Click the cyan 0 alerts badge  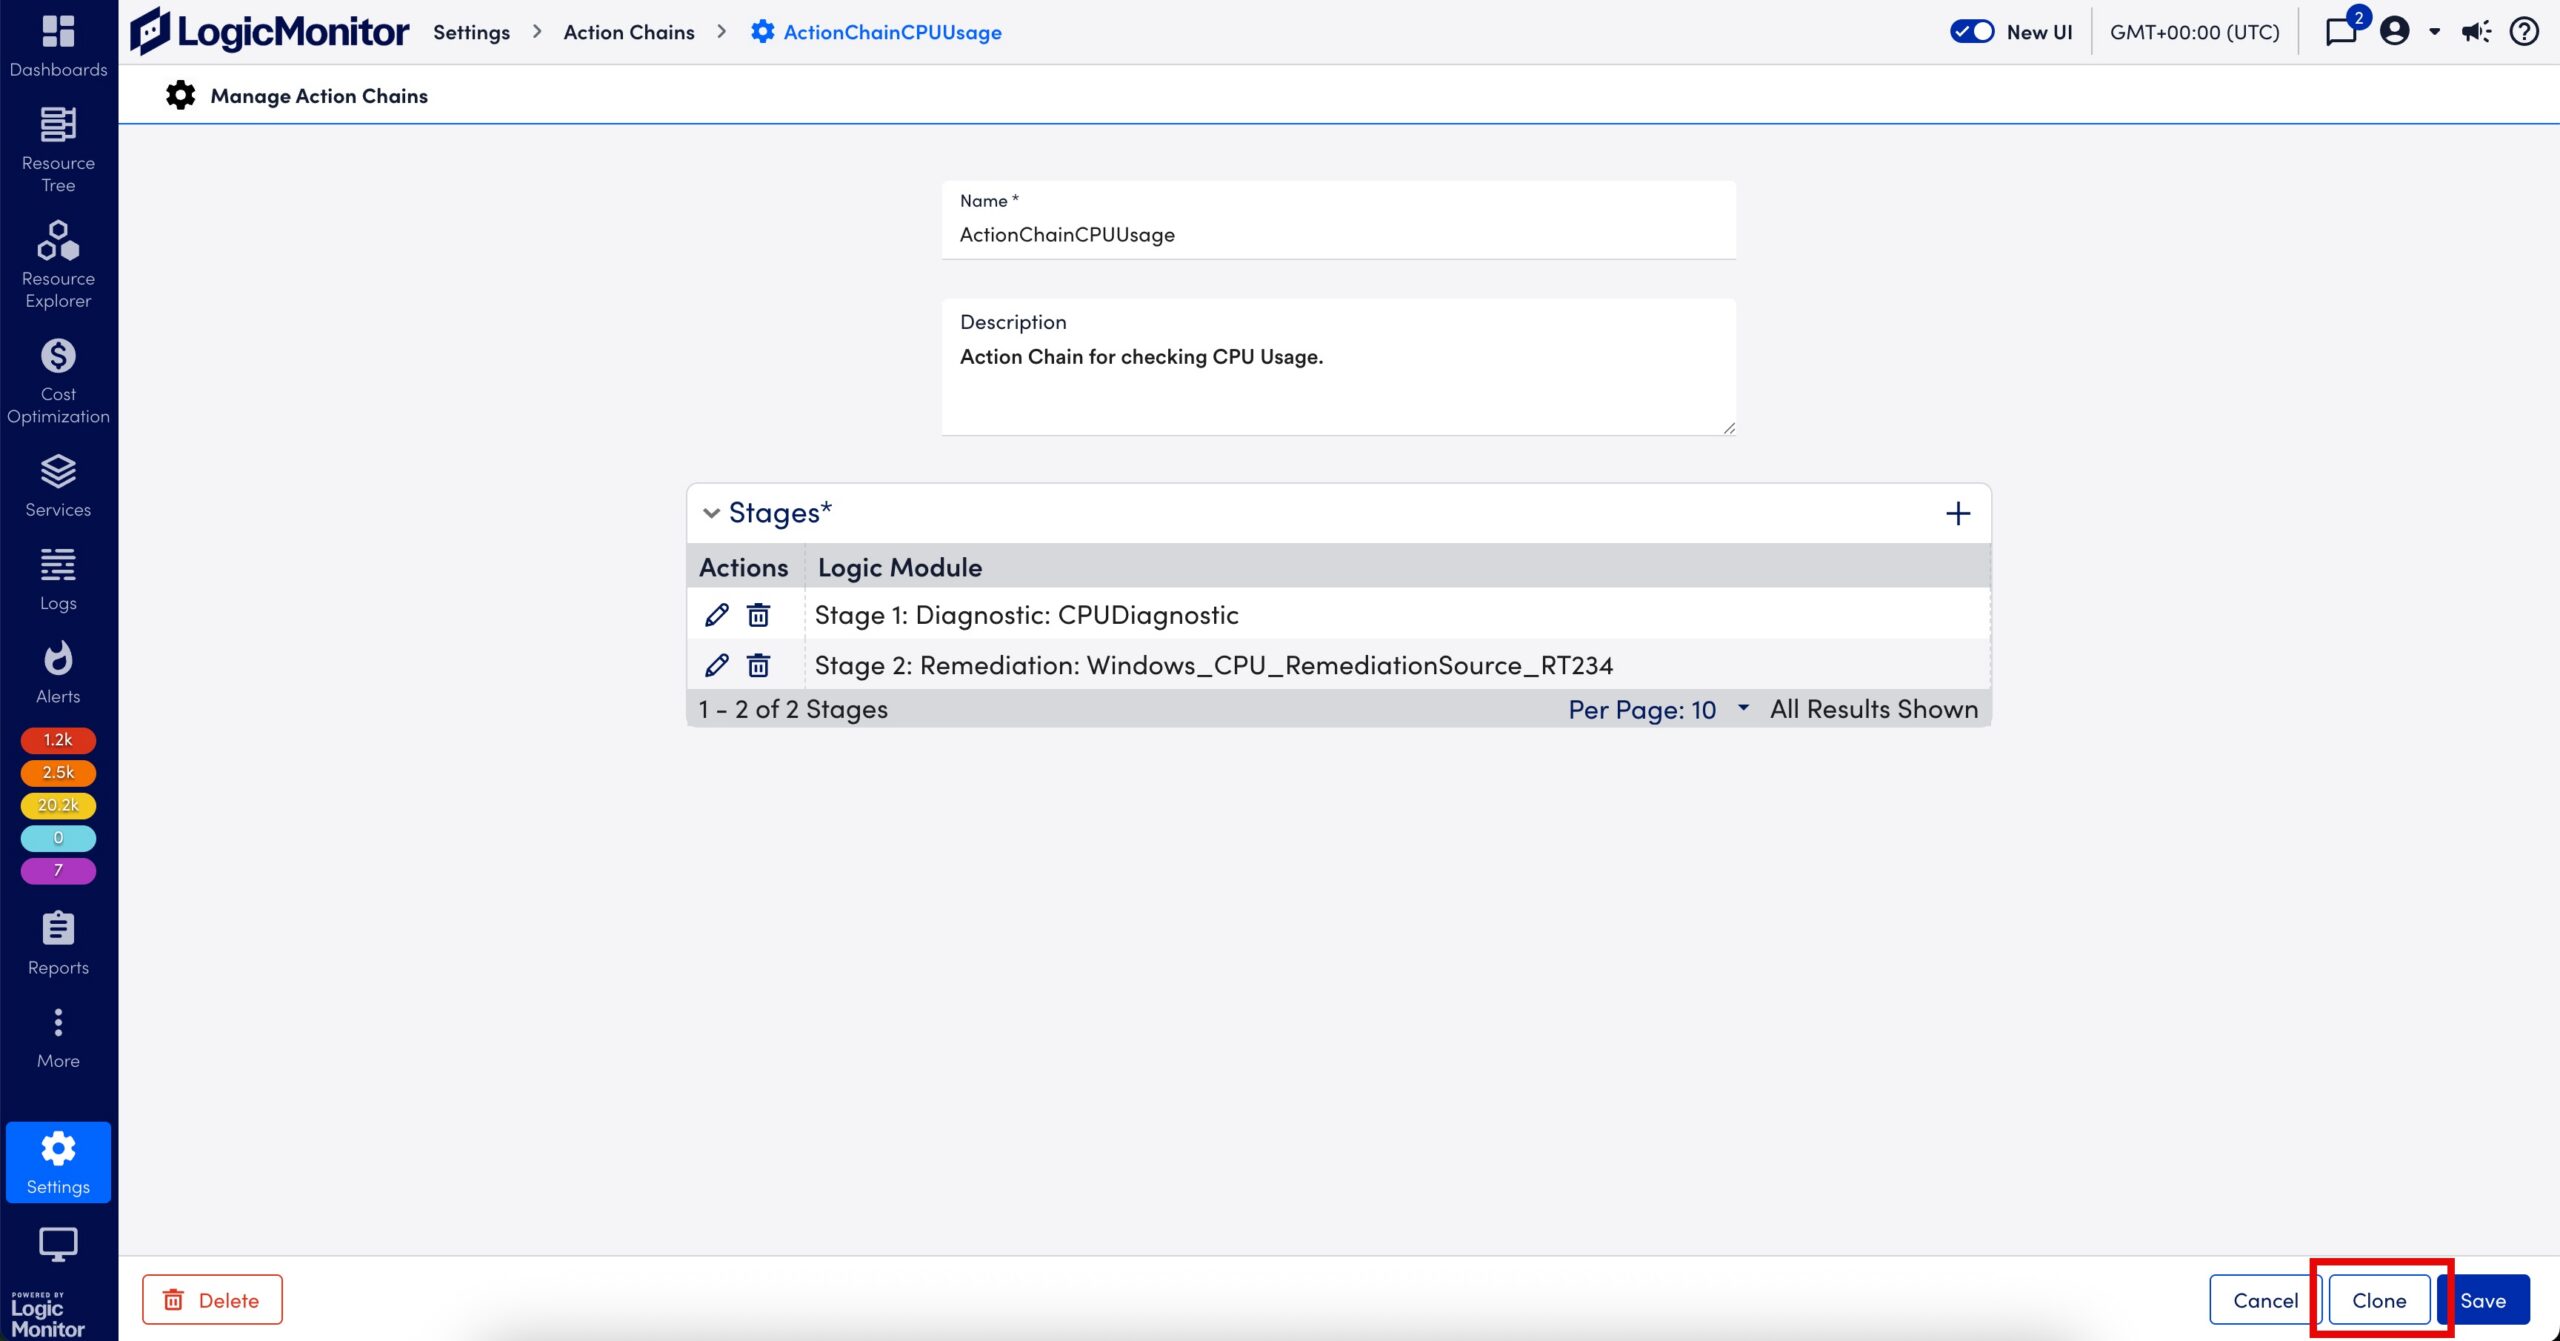pos(58,838)
